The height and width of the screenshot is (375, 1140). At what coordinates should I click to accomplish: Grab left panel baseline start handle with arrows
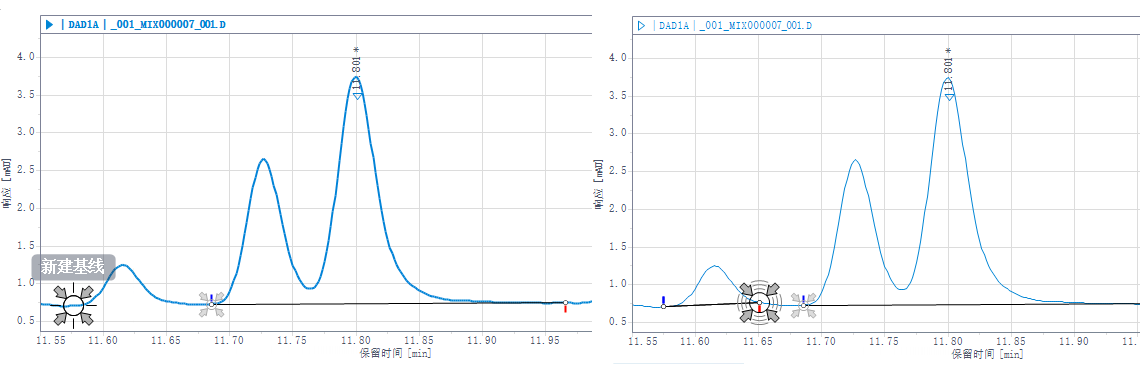coord(212,305)
